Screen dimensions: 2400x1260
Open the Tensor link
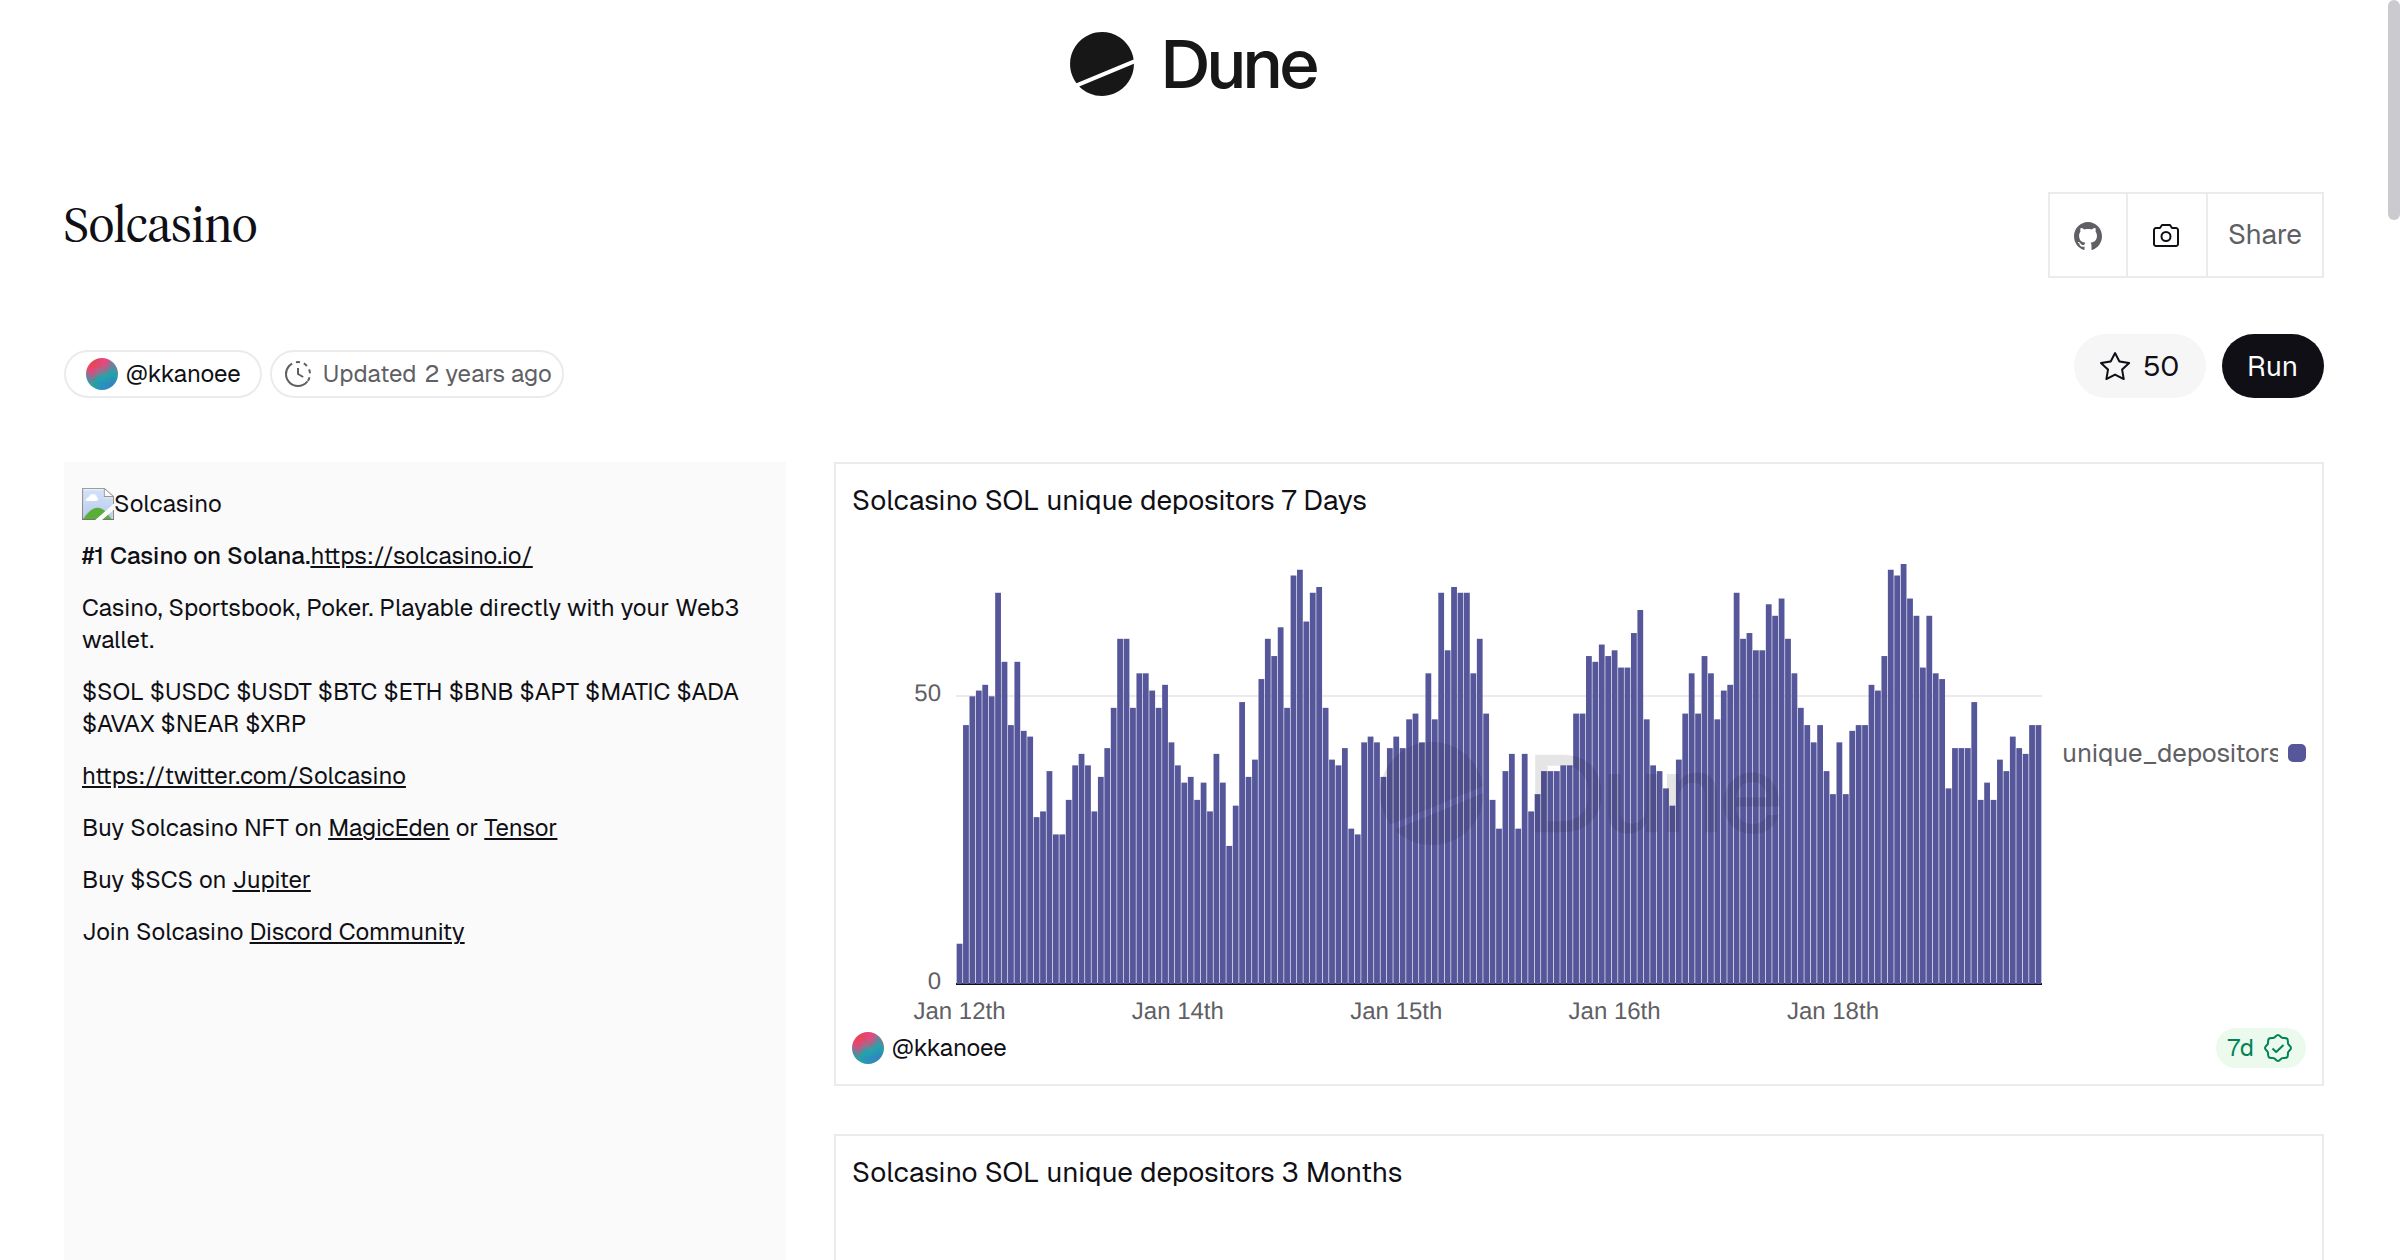click(x=520, y=828)
